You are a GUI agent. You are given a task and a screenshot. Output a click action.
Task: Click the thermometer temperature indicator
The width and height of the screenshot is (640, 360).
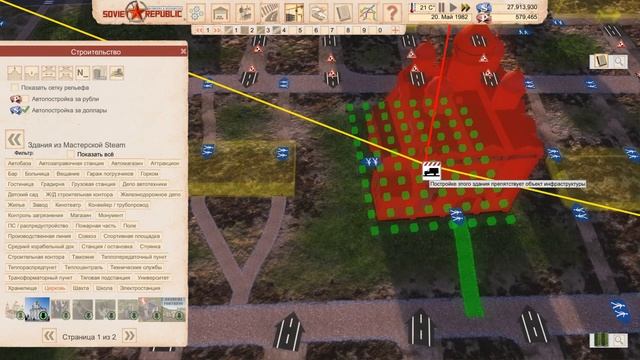pyautogui.click(x=413, y=7)
